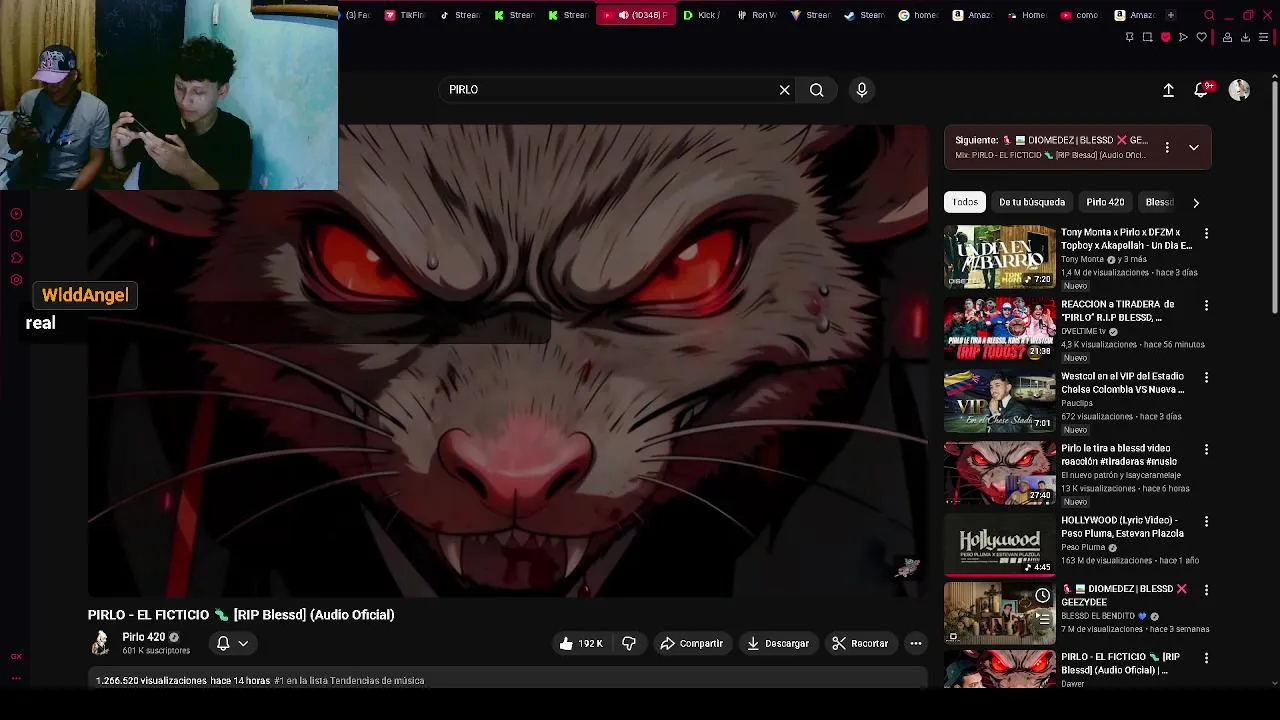Select the Blessd filter chip
1280x720 pixels.
(1160, 202)
